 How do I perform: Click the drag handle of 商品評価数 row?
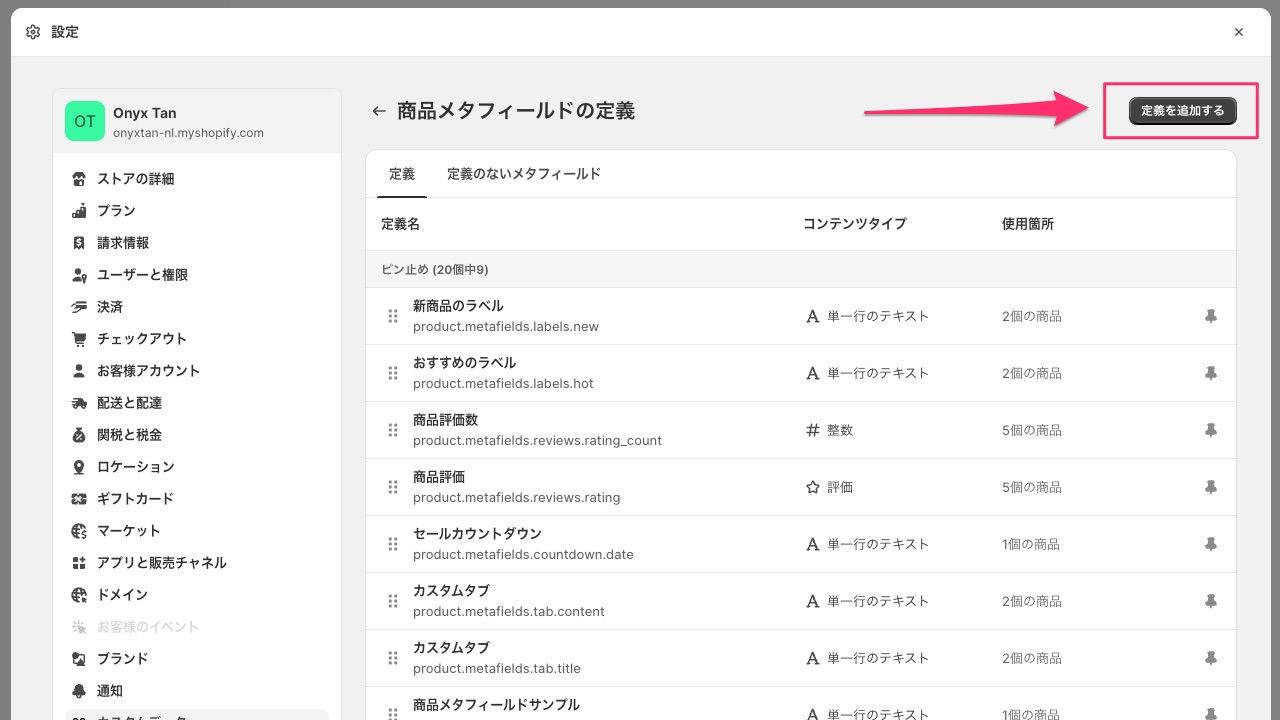(x=393, y=430)
